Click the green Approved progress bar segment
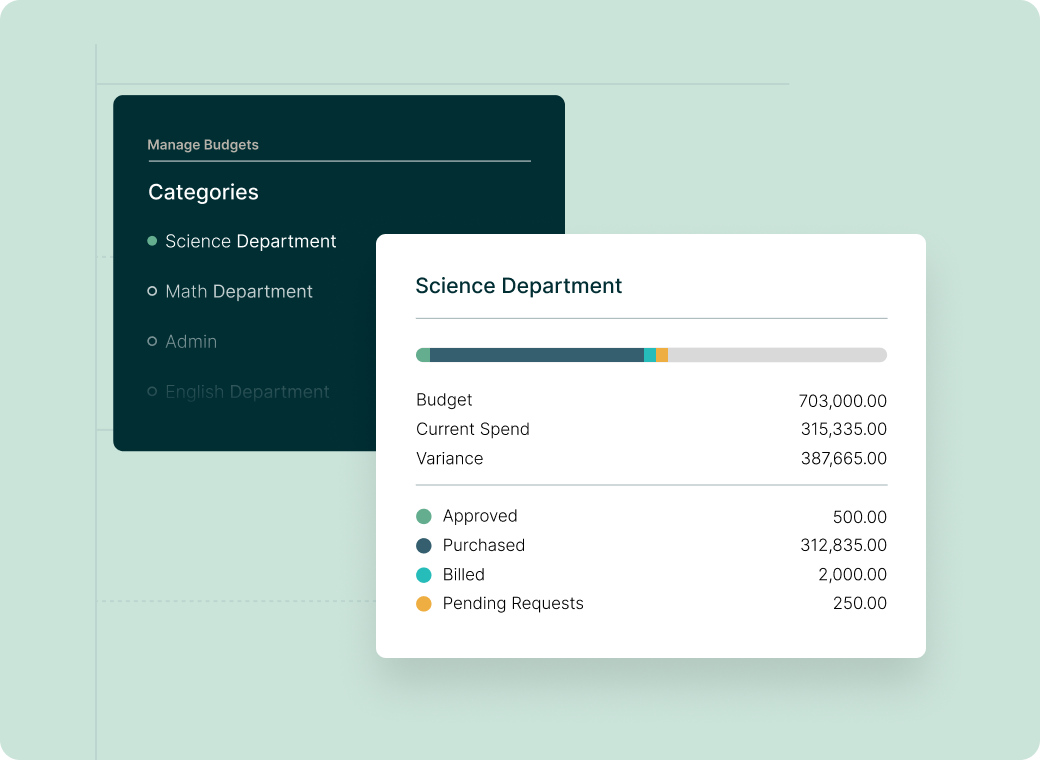This screenshot has height=760, width=1040. pyautogui.click(x=423, y=355)
